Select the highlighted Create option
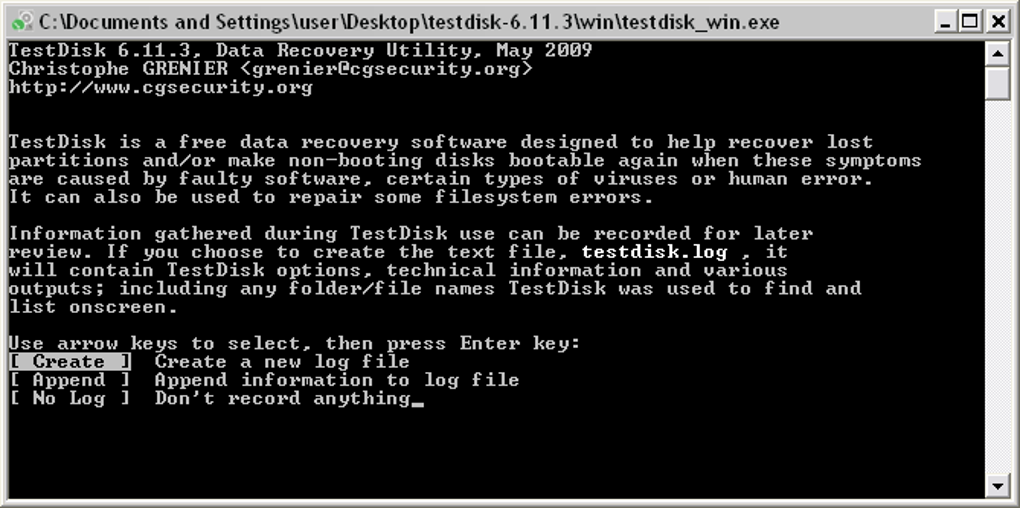The width and height of the screenshot is (1020, 508). [x=70, y=362]
